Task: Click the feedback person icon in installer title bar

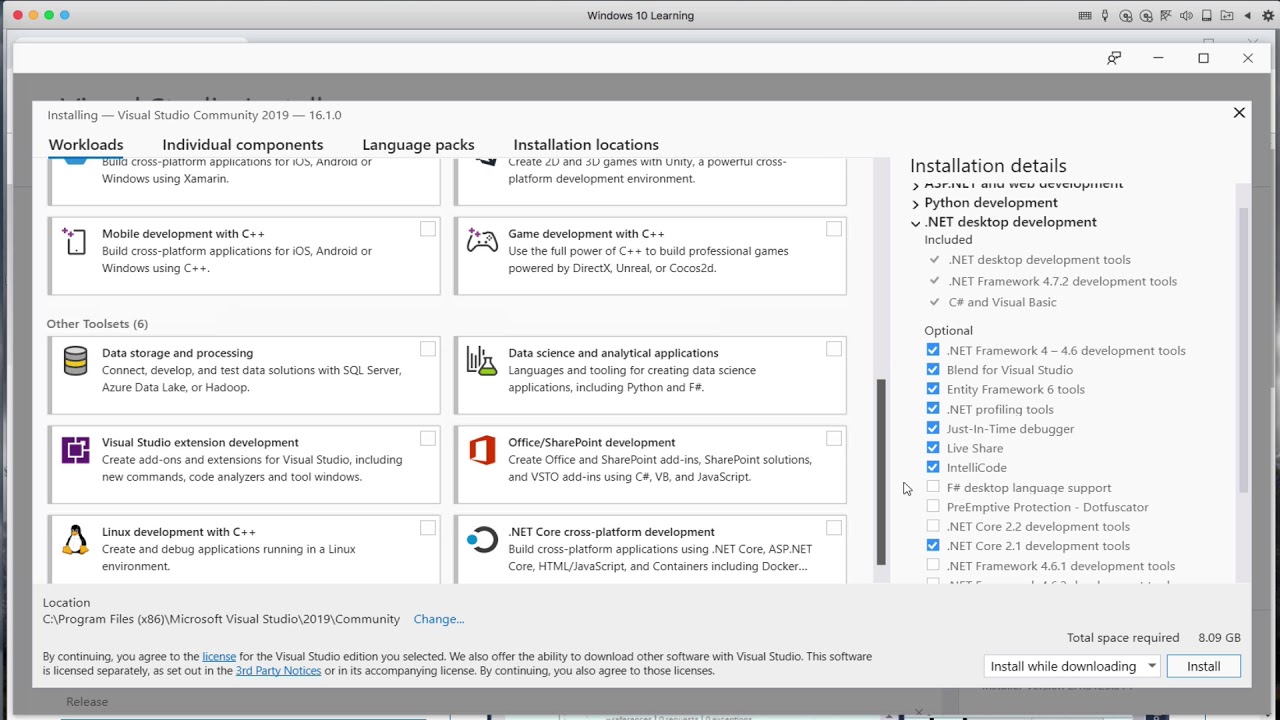Action: click(1114, 58)
